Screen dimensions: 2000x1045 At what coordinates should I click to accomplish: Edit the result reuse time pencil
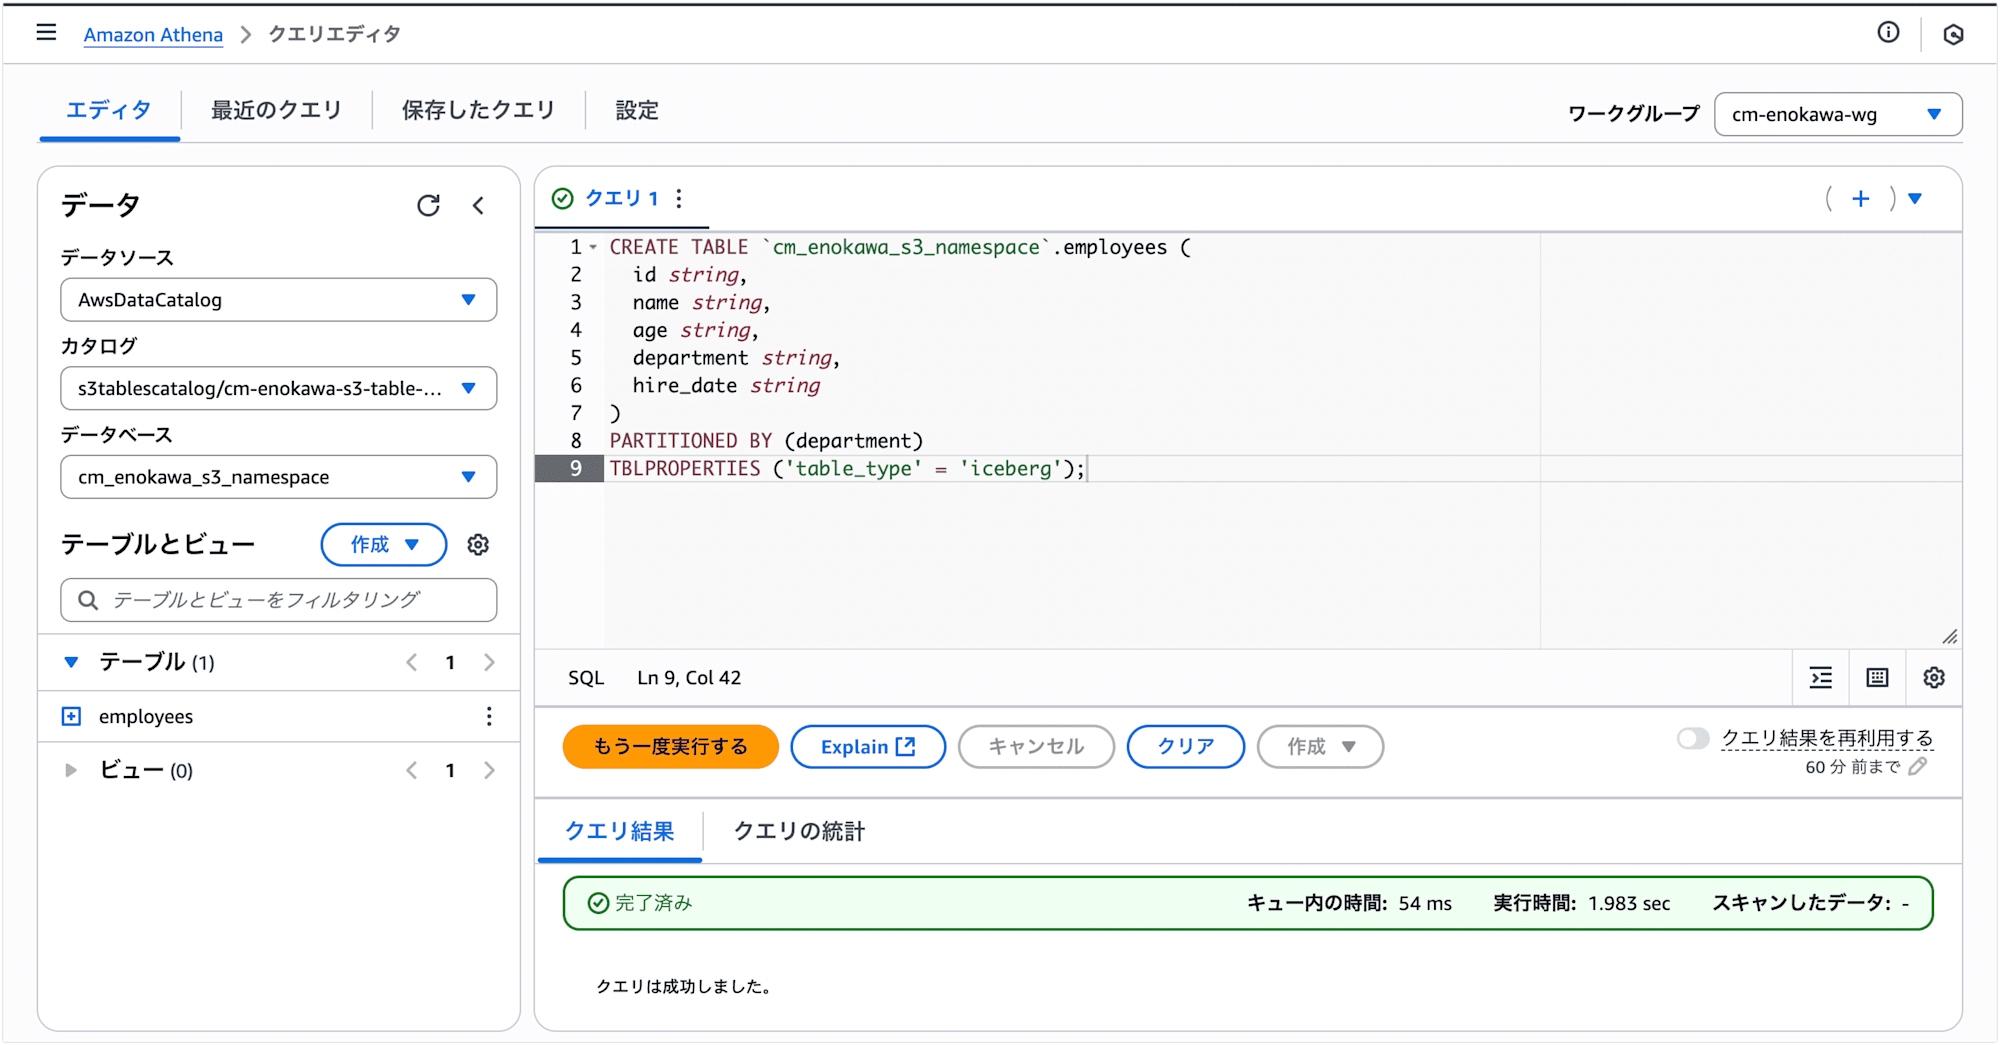[1918, 767]
